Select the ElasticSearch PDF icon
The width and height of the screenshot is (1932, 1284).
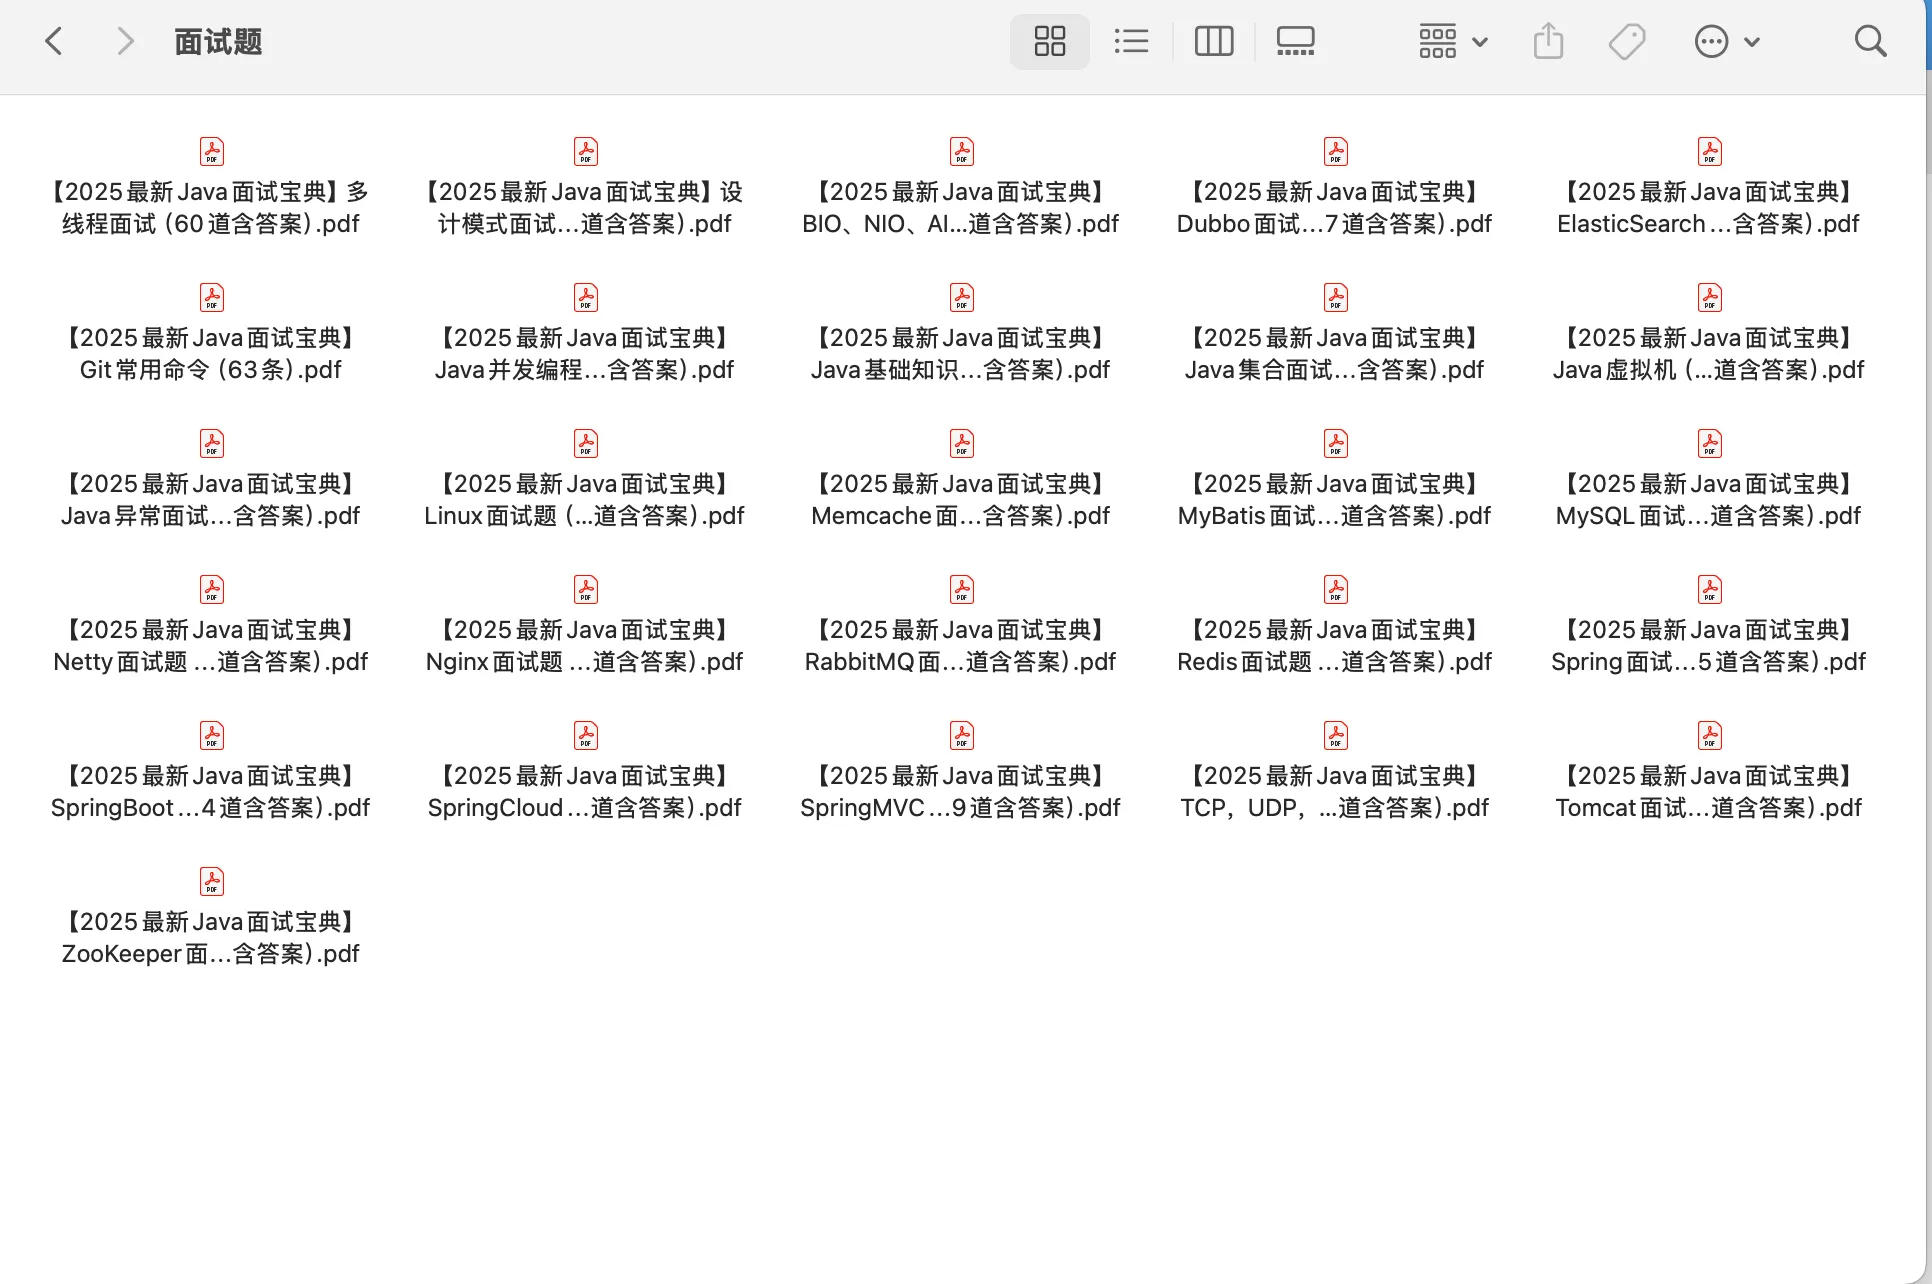click(1710, 151)
